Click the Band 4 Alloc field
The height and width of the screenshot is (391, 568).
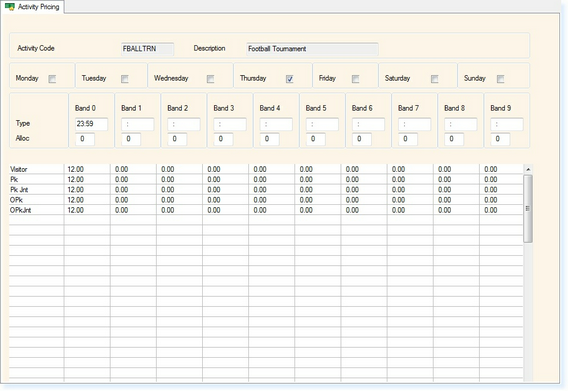(x=270, y=139)
